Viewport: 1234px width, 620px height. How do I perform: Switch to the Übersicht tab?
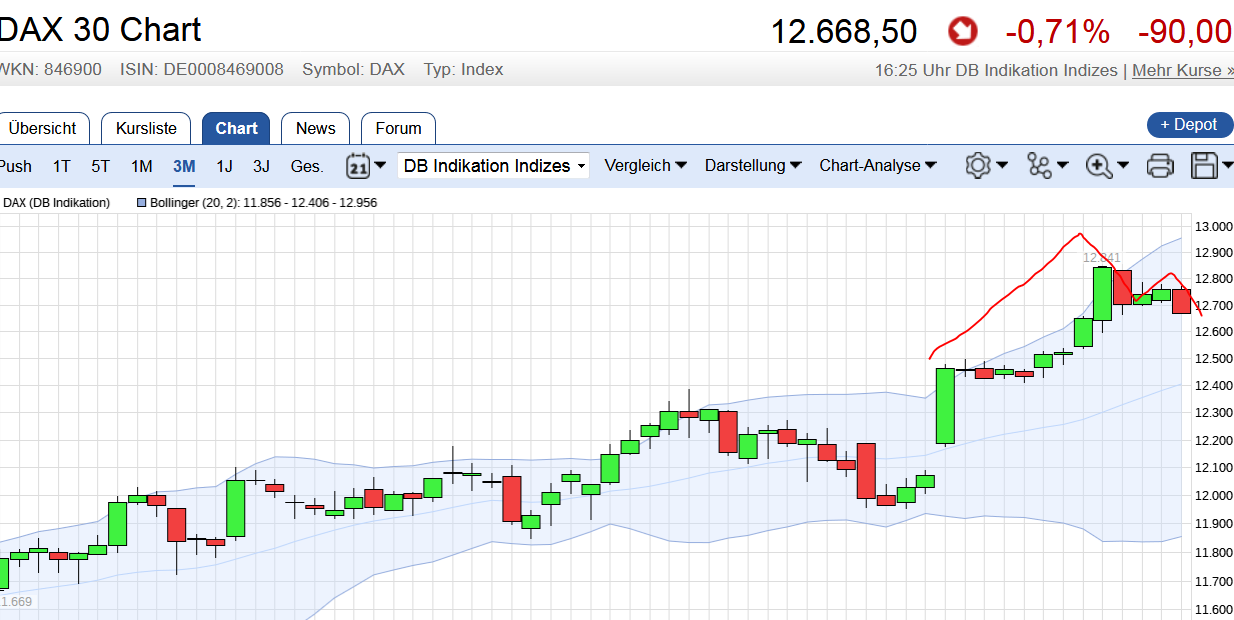(43, 128)
